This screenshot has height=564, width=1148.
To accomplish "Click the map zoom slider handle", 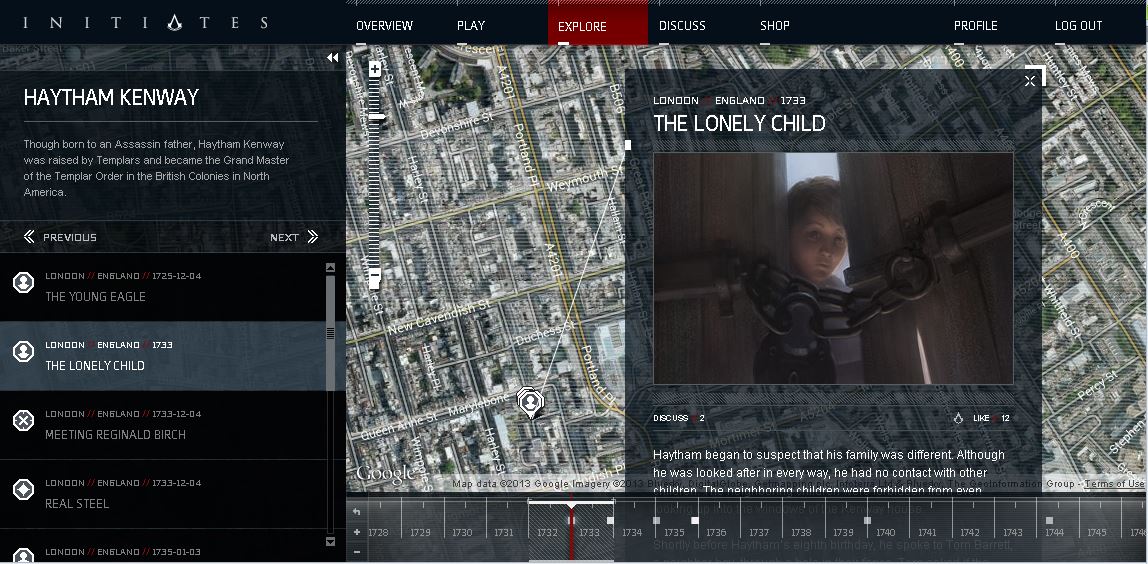I will pyautogui.click(x=376, y=116).
